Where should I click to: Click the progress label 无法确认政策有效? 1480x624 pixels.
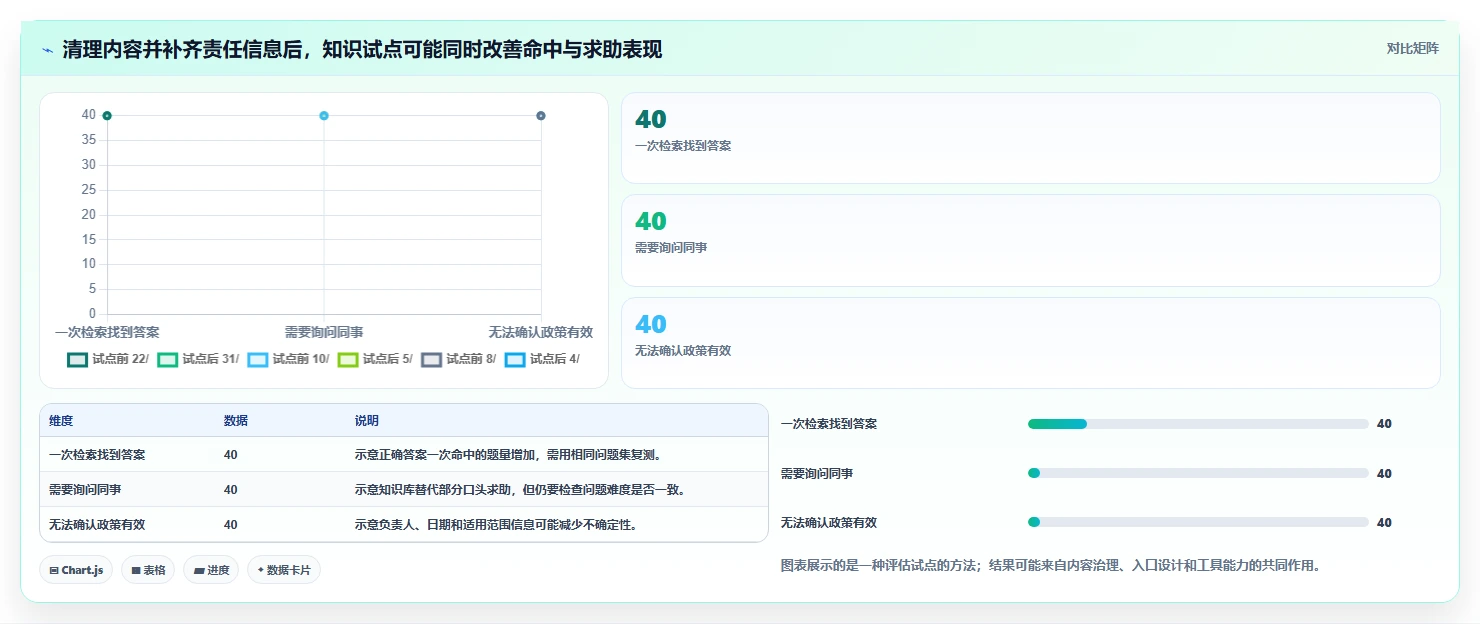click(829, 522)
